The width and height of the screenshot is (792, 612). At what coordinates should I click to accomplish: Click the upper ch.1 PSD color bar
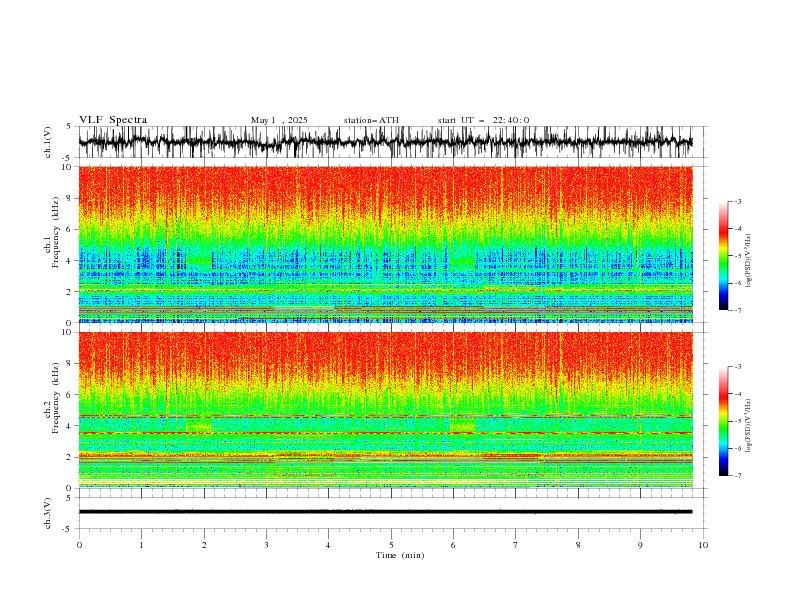tap(724, 255)
